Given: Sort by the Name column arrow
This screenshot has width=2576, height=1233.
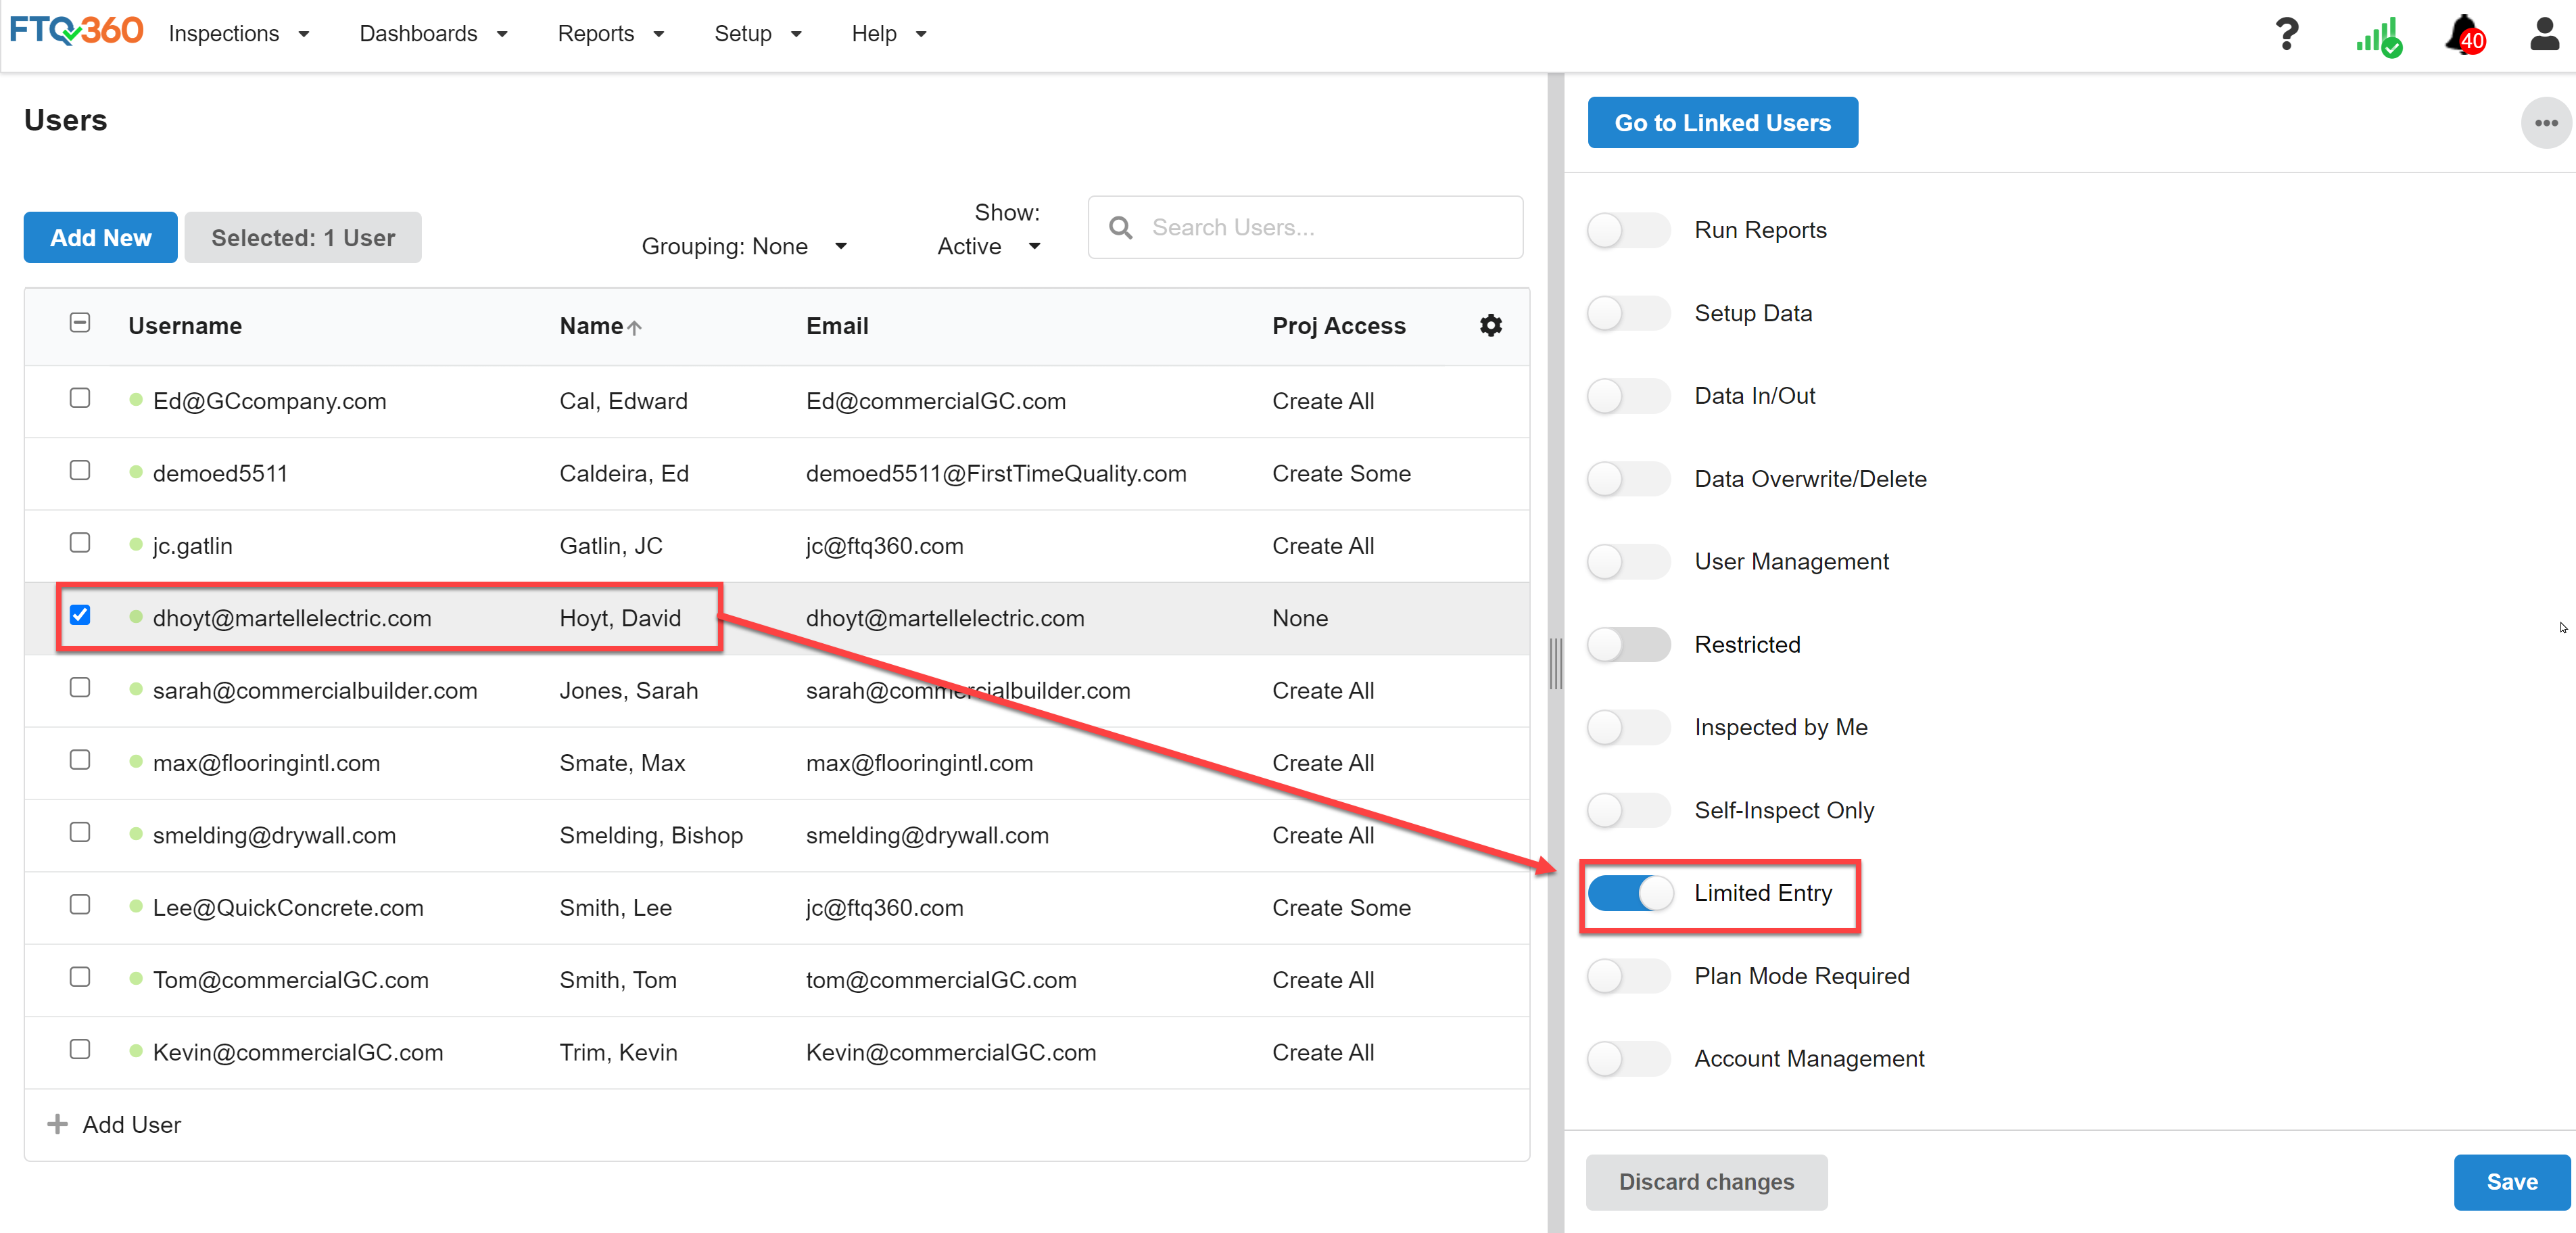Looking at the screenshot, I should tap(634, 327).
